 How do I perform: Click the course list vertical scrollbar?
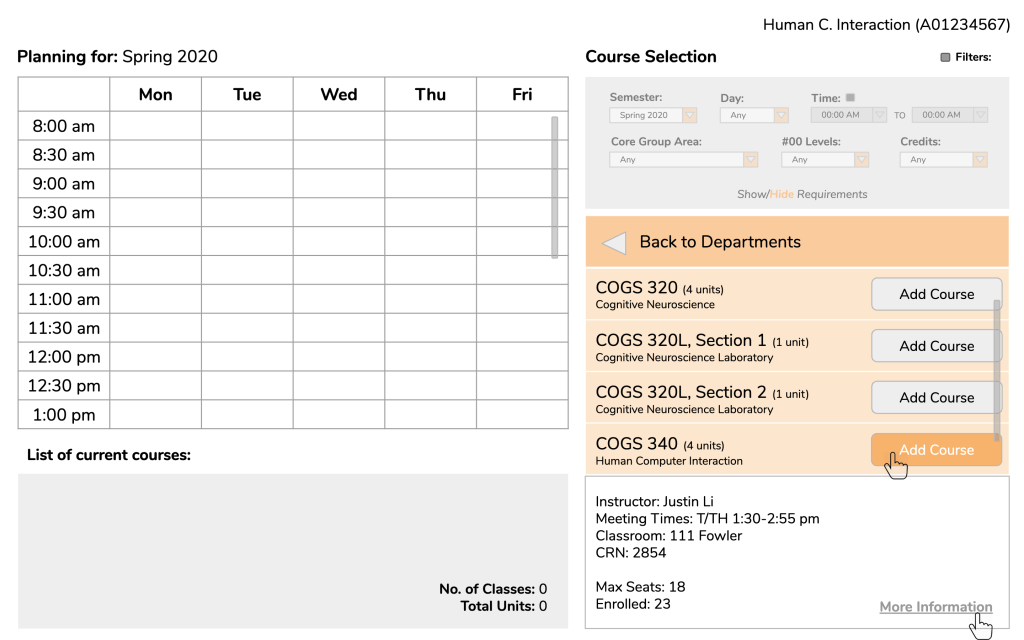tap(997, 370)
